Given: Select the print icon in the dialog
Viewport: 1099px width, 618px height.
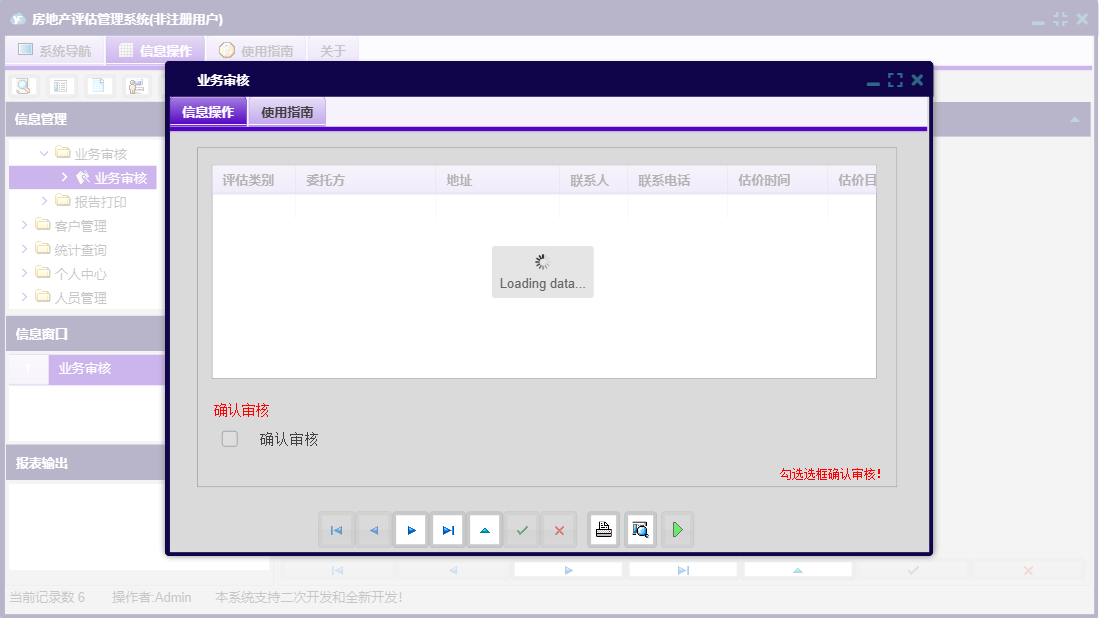Looking at the screenshot, I should click(x=603, y=529).
